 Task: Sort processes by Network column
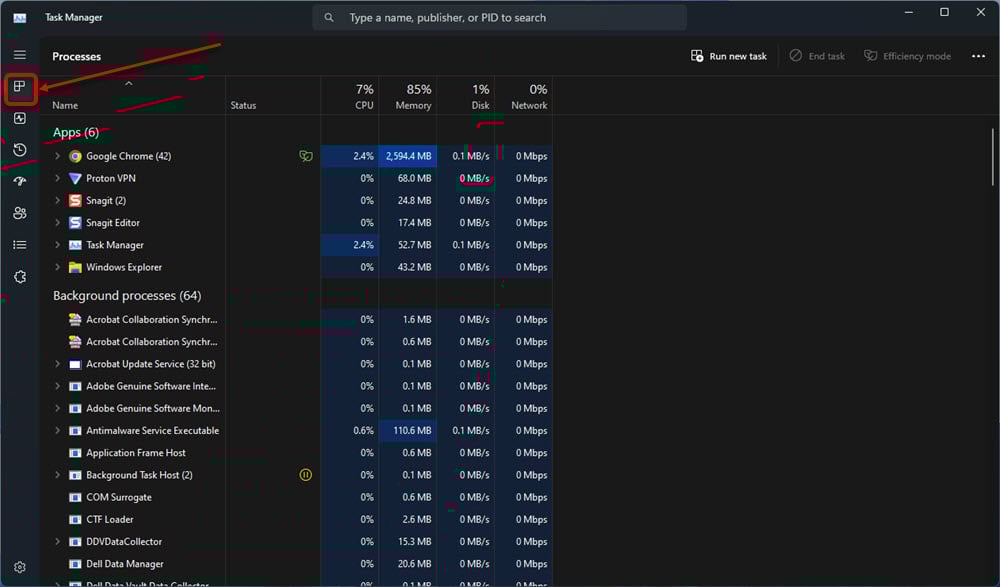pos(524,96)
